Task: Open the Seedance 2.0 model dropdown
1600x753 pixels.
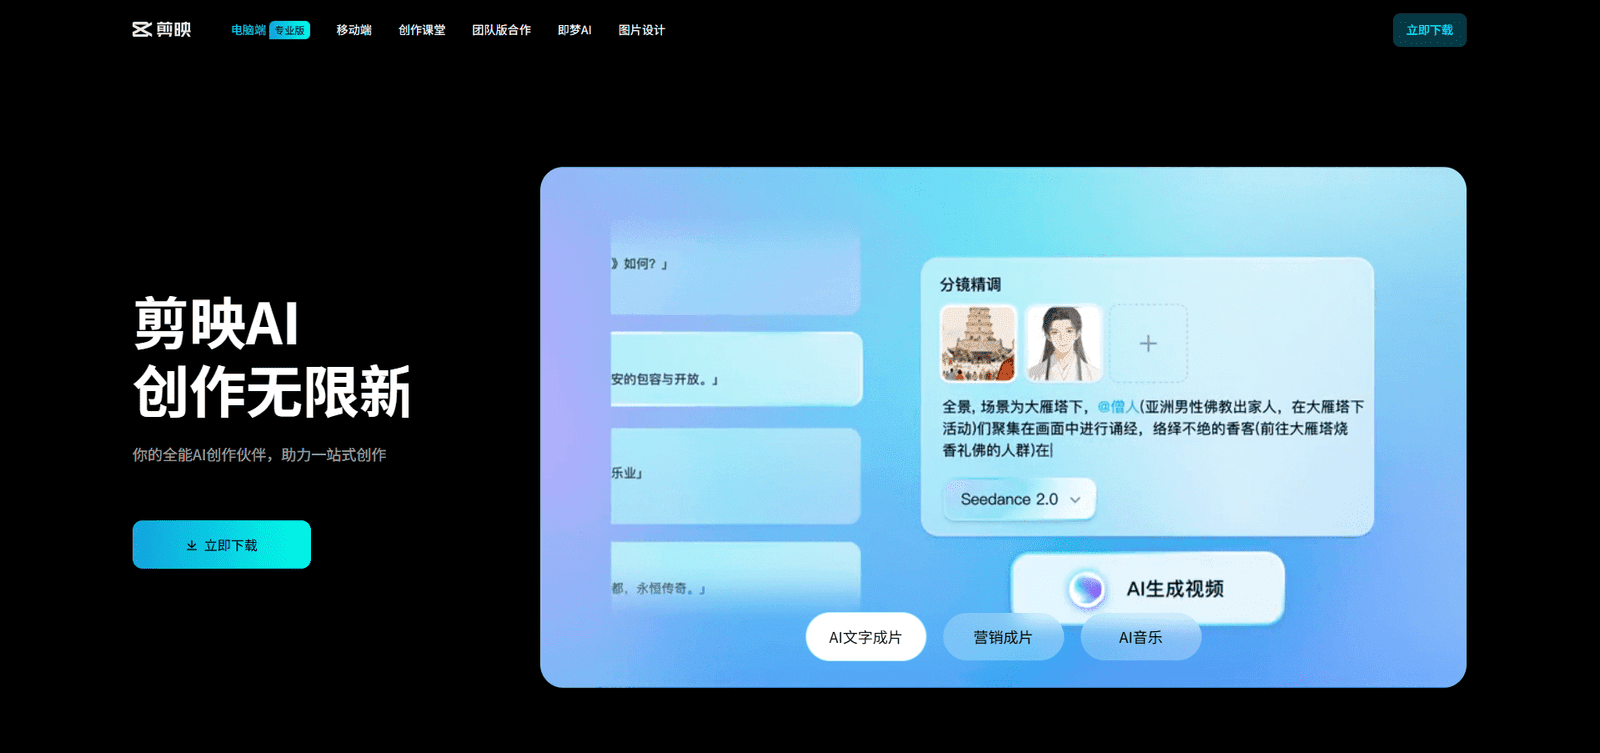Action: pos(1020,499)
